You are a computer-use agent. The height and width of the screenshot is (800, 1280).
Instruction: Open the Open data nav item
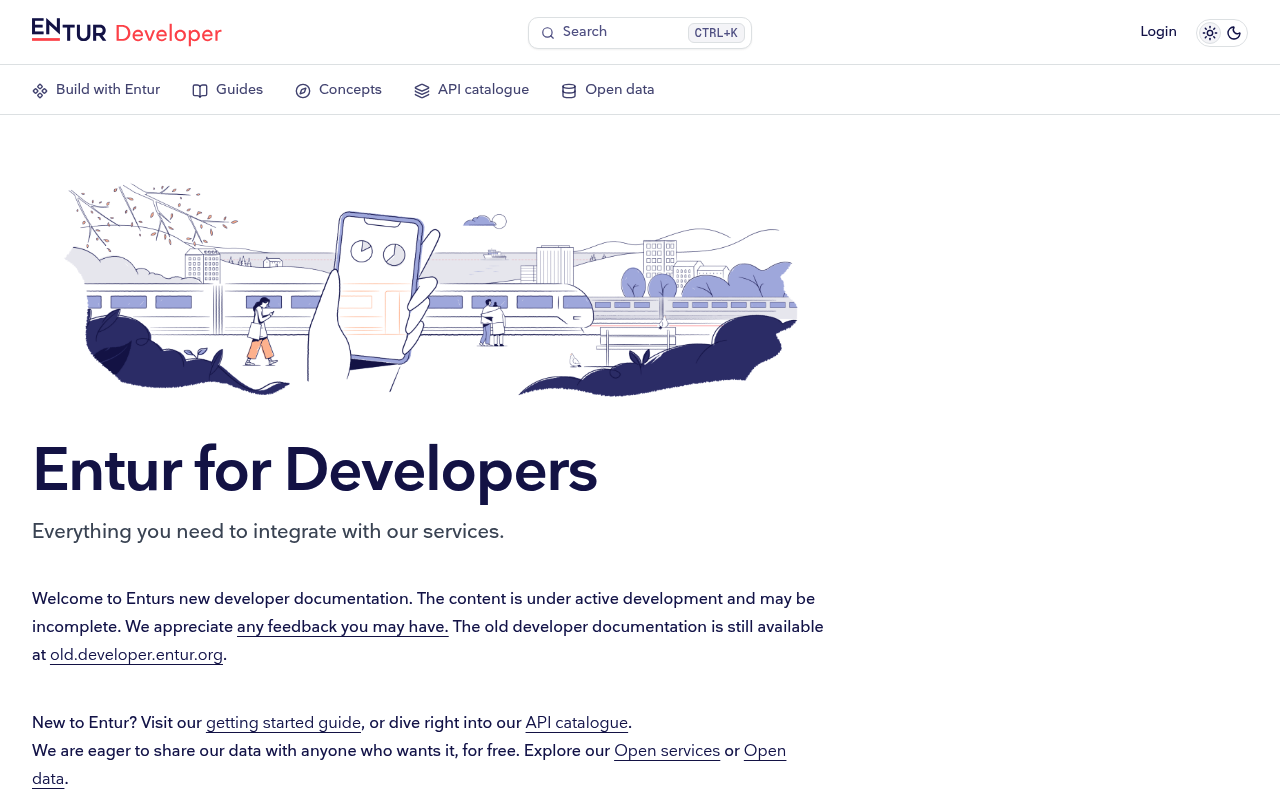pos(608,90)
